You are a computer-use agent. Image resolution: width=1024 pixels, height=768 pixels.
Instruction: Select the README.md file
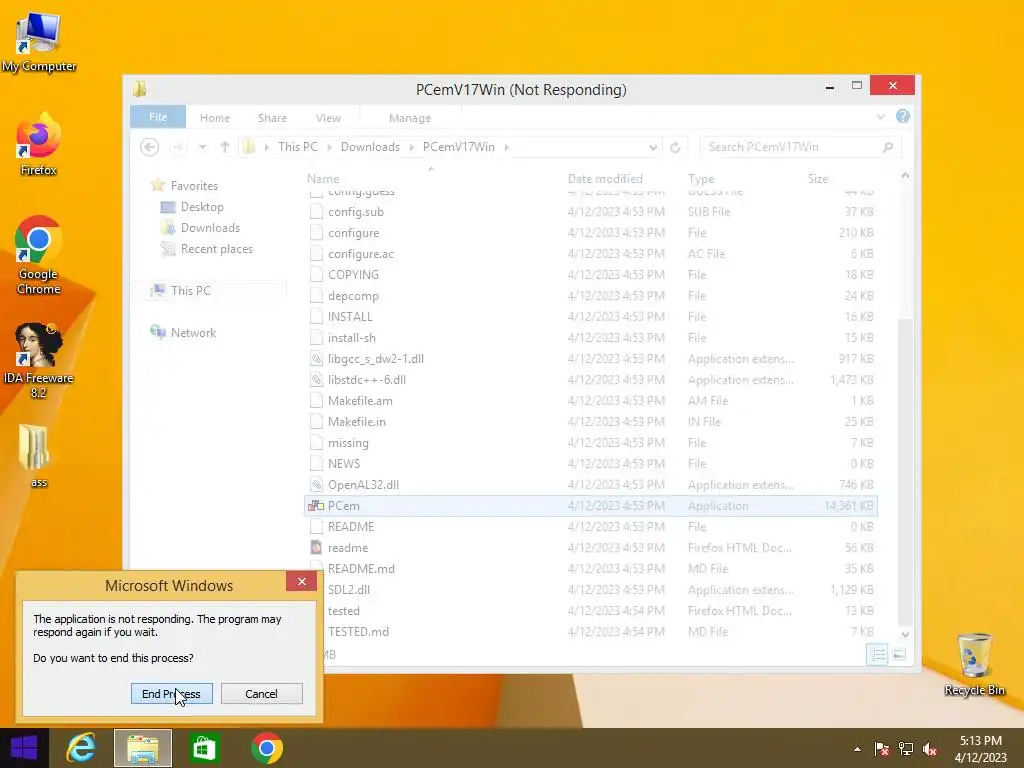590,568
